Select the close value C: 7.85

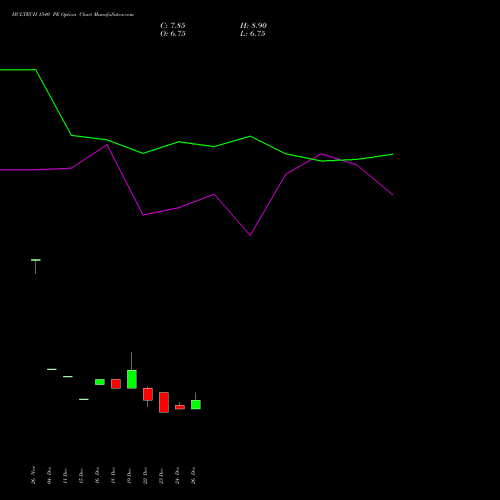tap(173, 26)
